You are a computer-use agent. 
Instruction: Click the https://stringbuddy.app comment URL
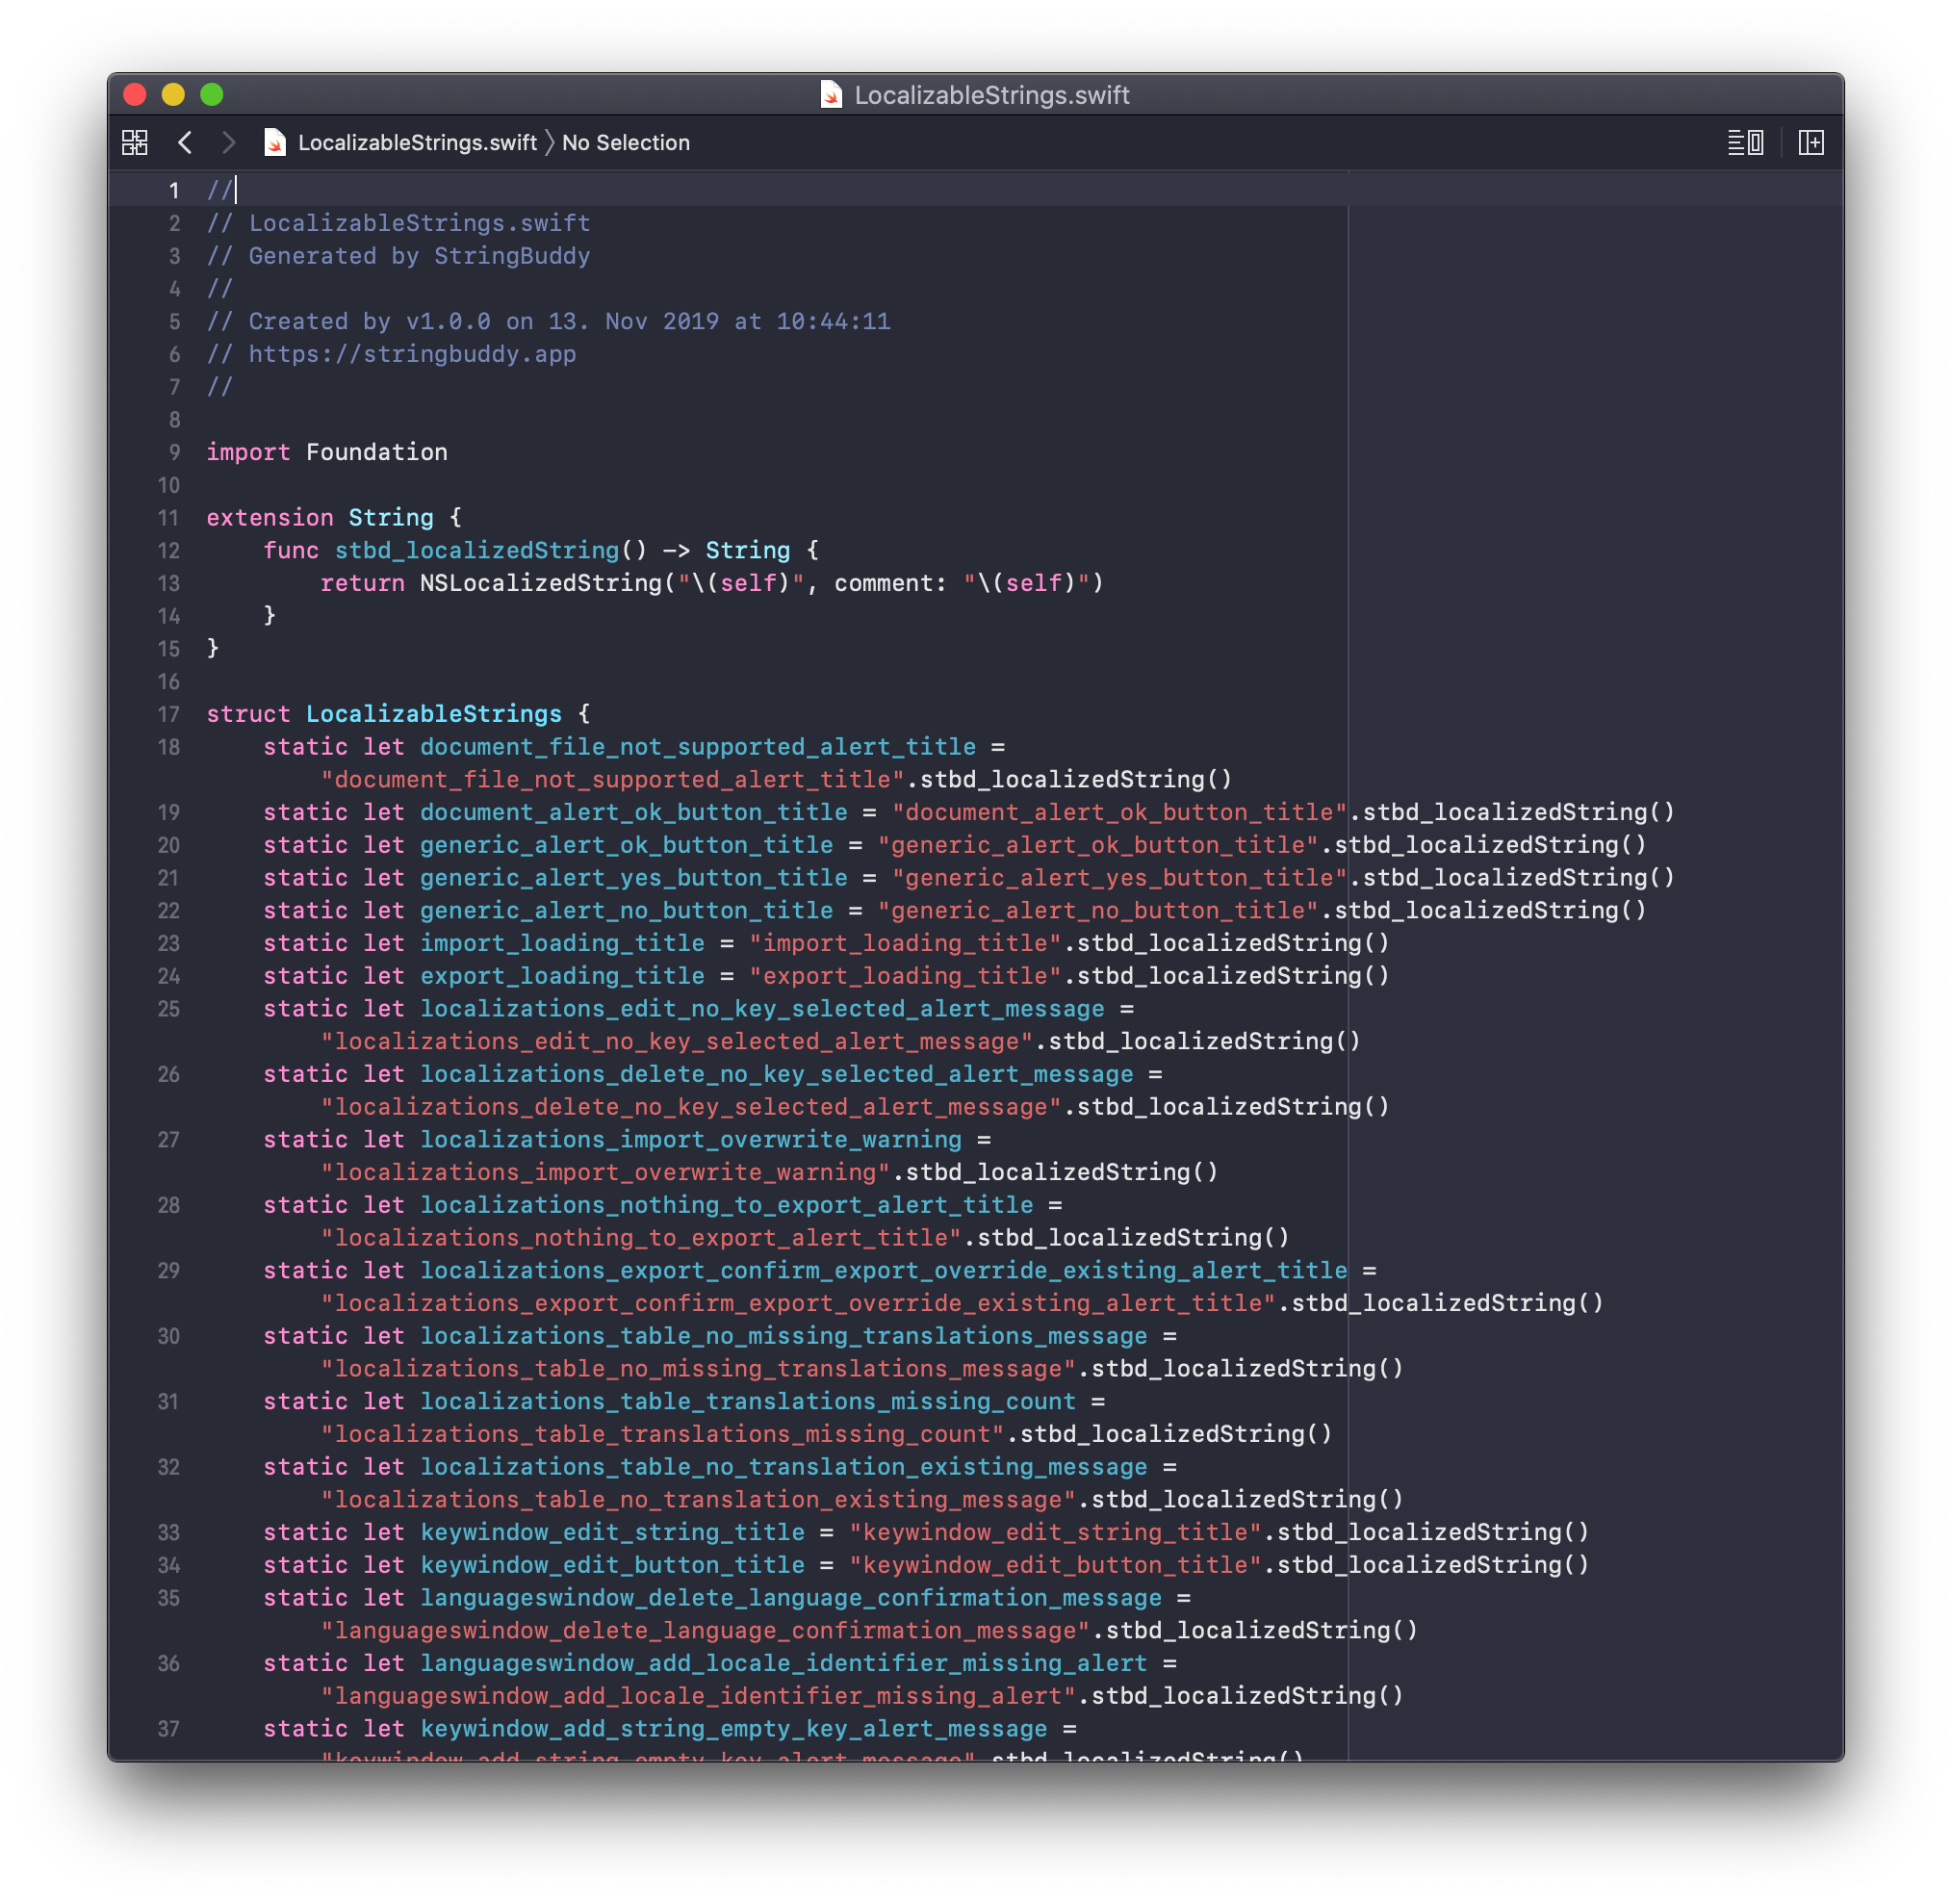coord(412,354)
